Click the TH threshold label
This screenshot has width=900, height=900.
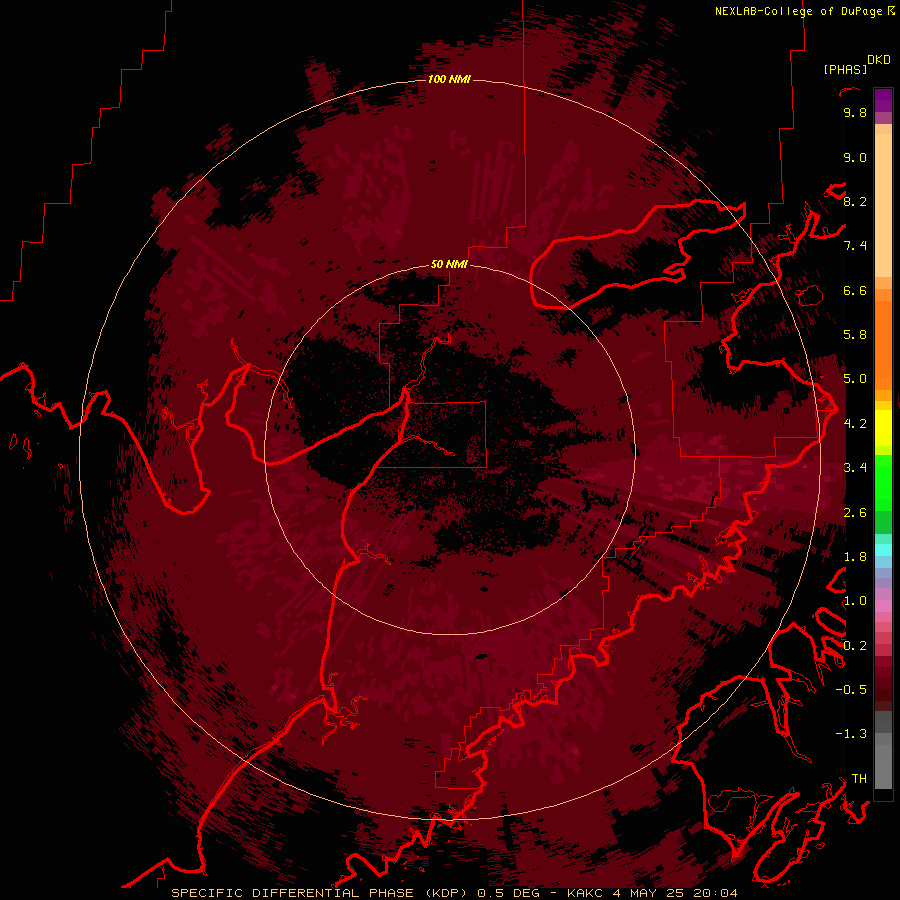click(859, 779)
